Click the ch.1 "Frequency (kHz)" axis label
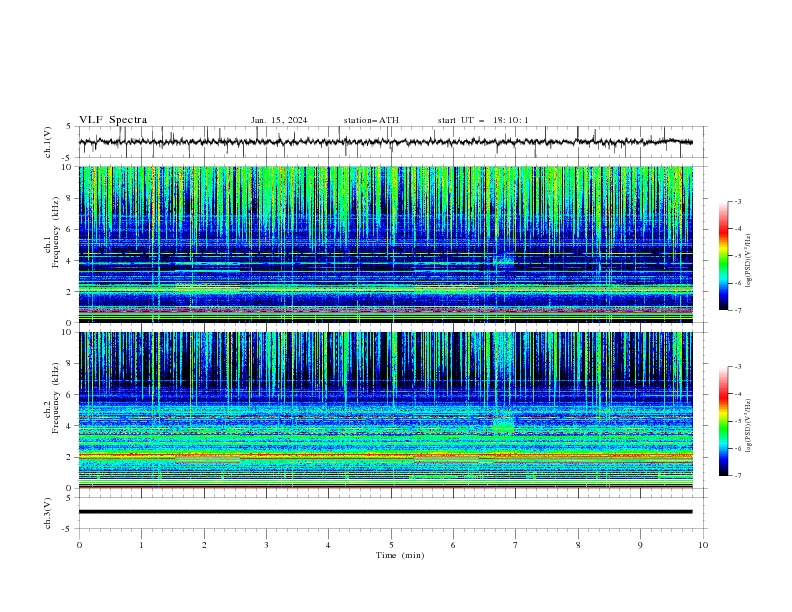Viewport: 792px width, 612px height. 56,232
